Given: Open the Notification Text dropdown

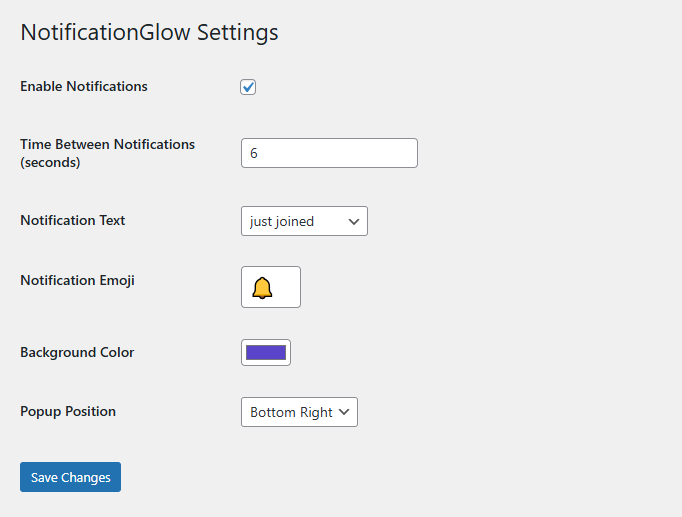Looking at the screenshot, I should tap(304, 221).
